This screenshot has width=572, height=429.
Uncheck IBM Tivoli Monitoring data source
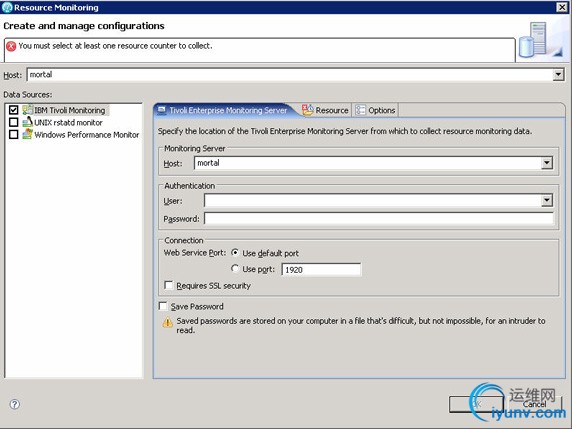13,110
